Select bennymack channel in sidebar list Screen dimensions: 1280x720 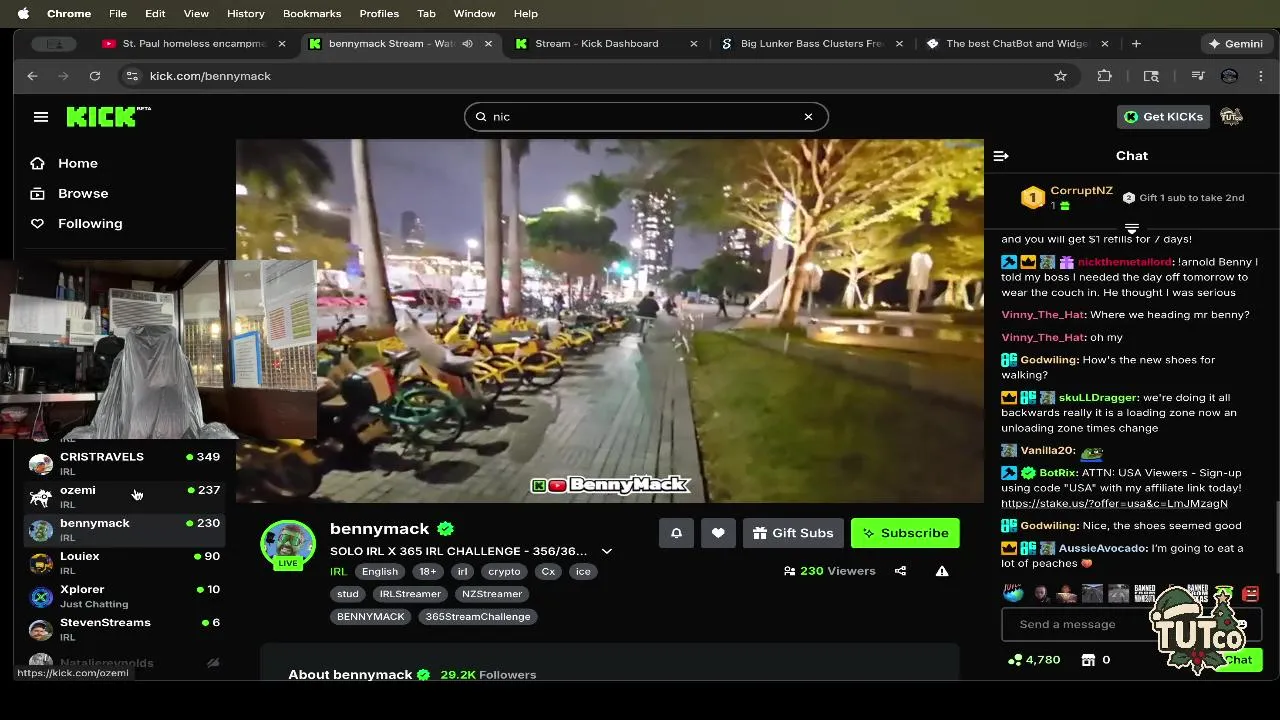coord(125,530)
